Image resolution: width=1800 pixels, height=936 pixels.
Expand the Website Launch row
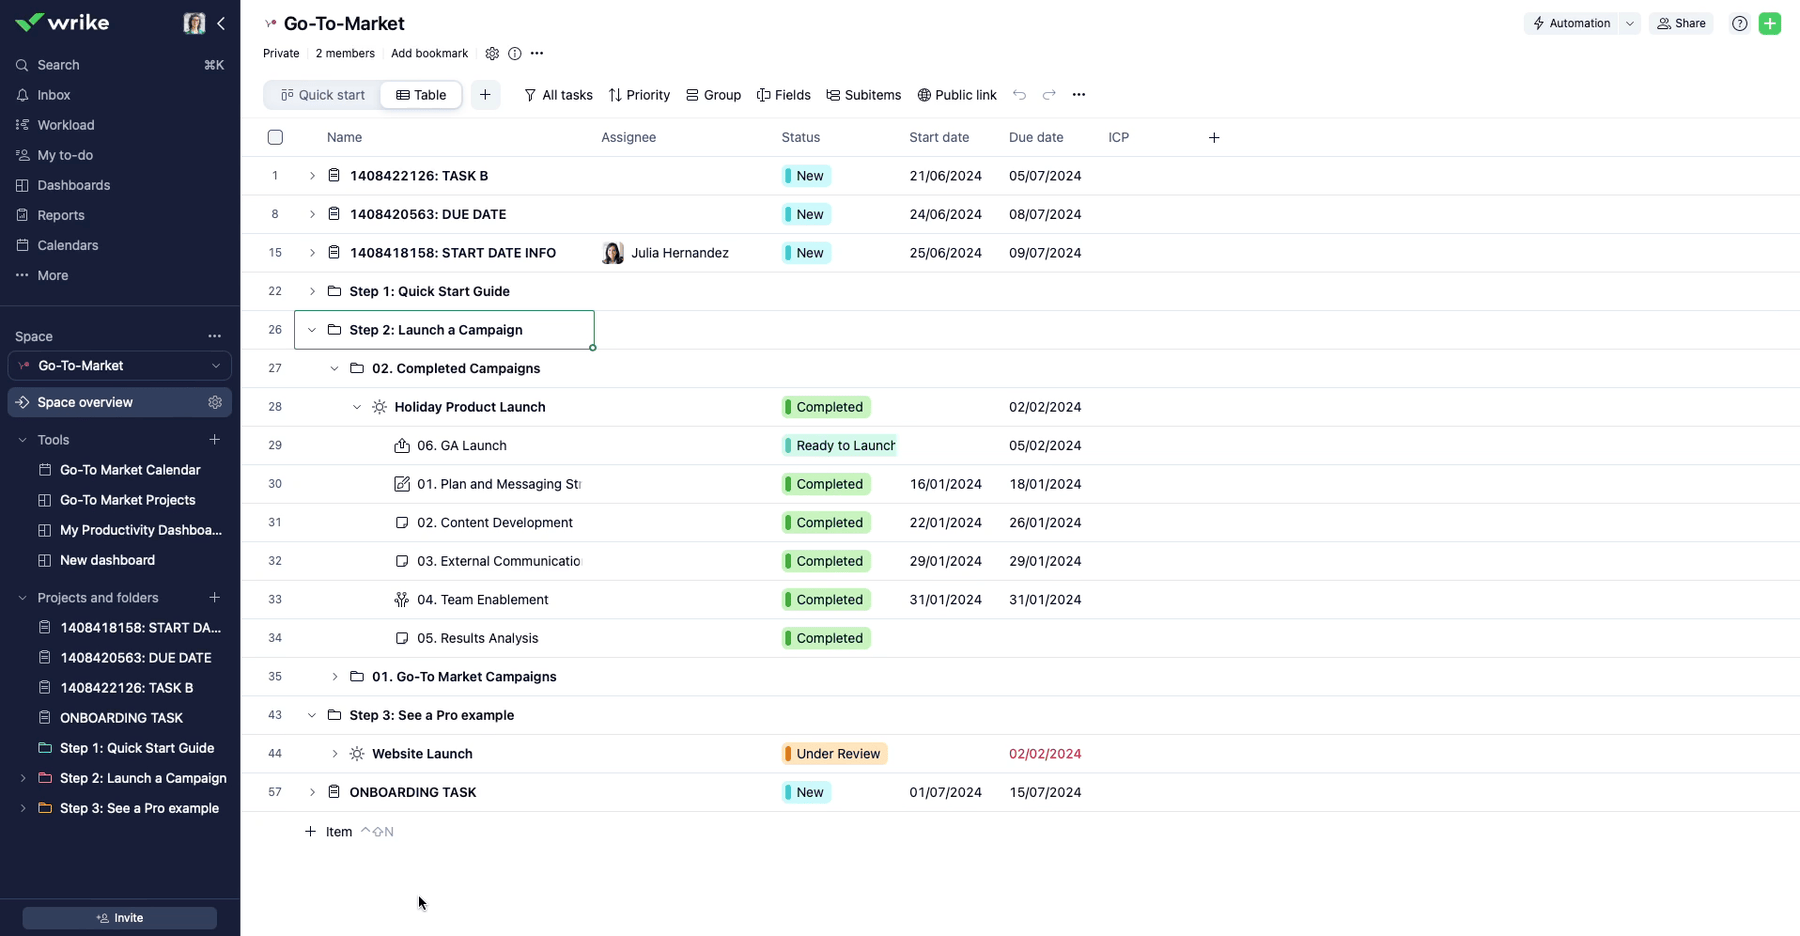pyautogui.click(x=335, y=754)
